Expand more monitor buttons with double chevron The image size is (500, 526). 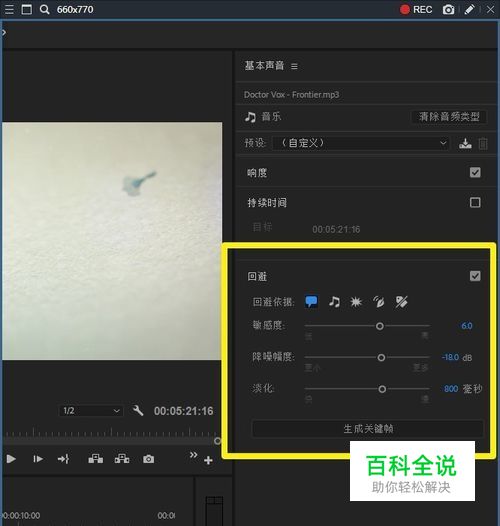tap(193, 455)
